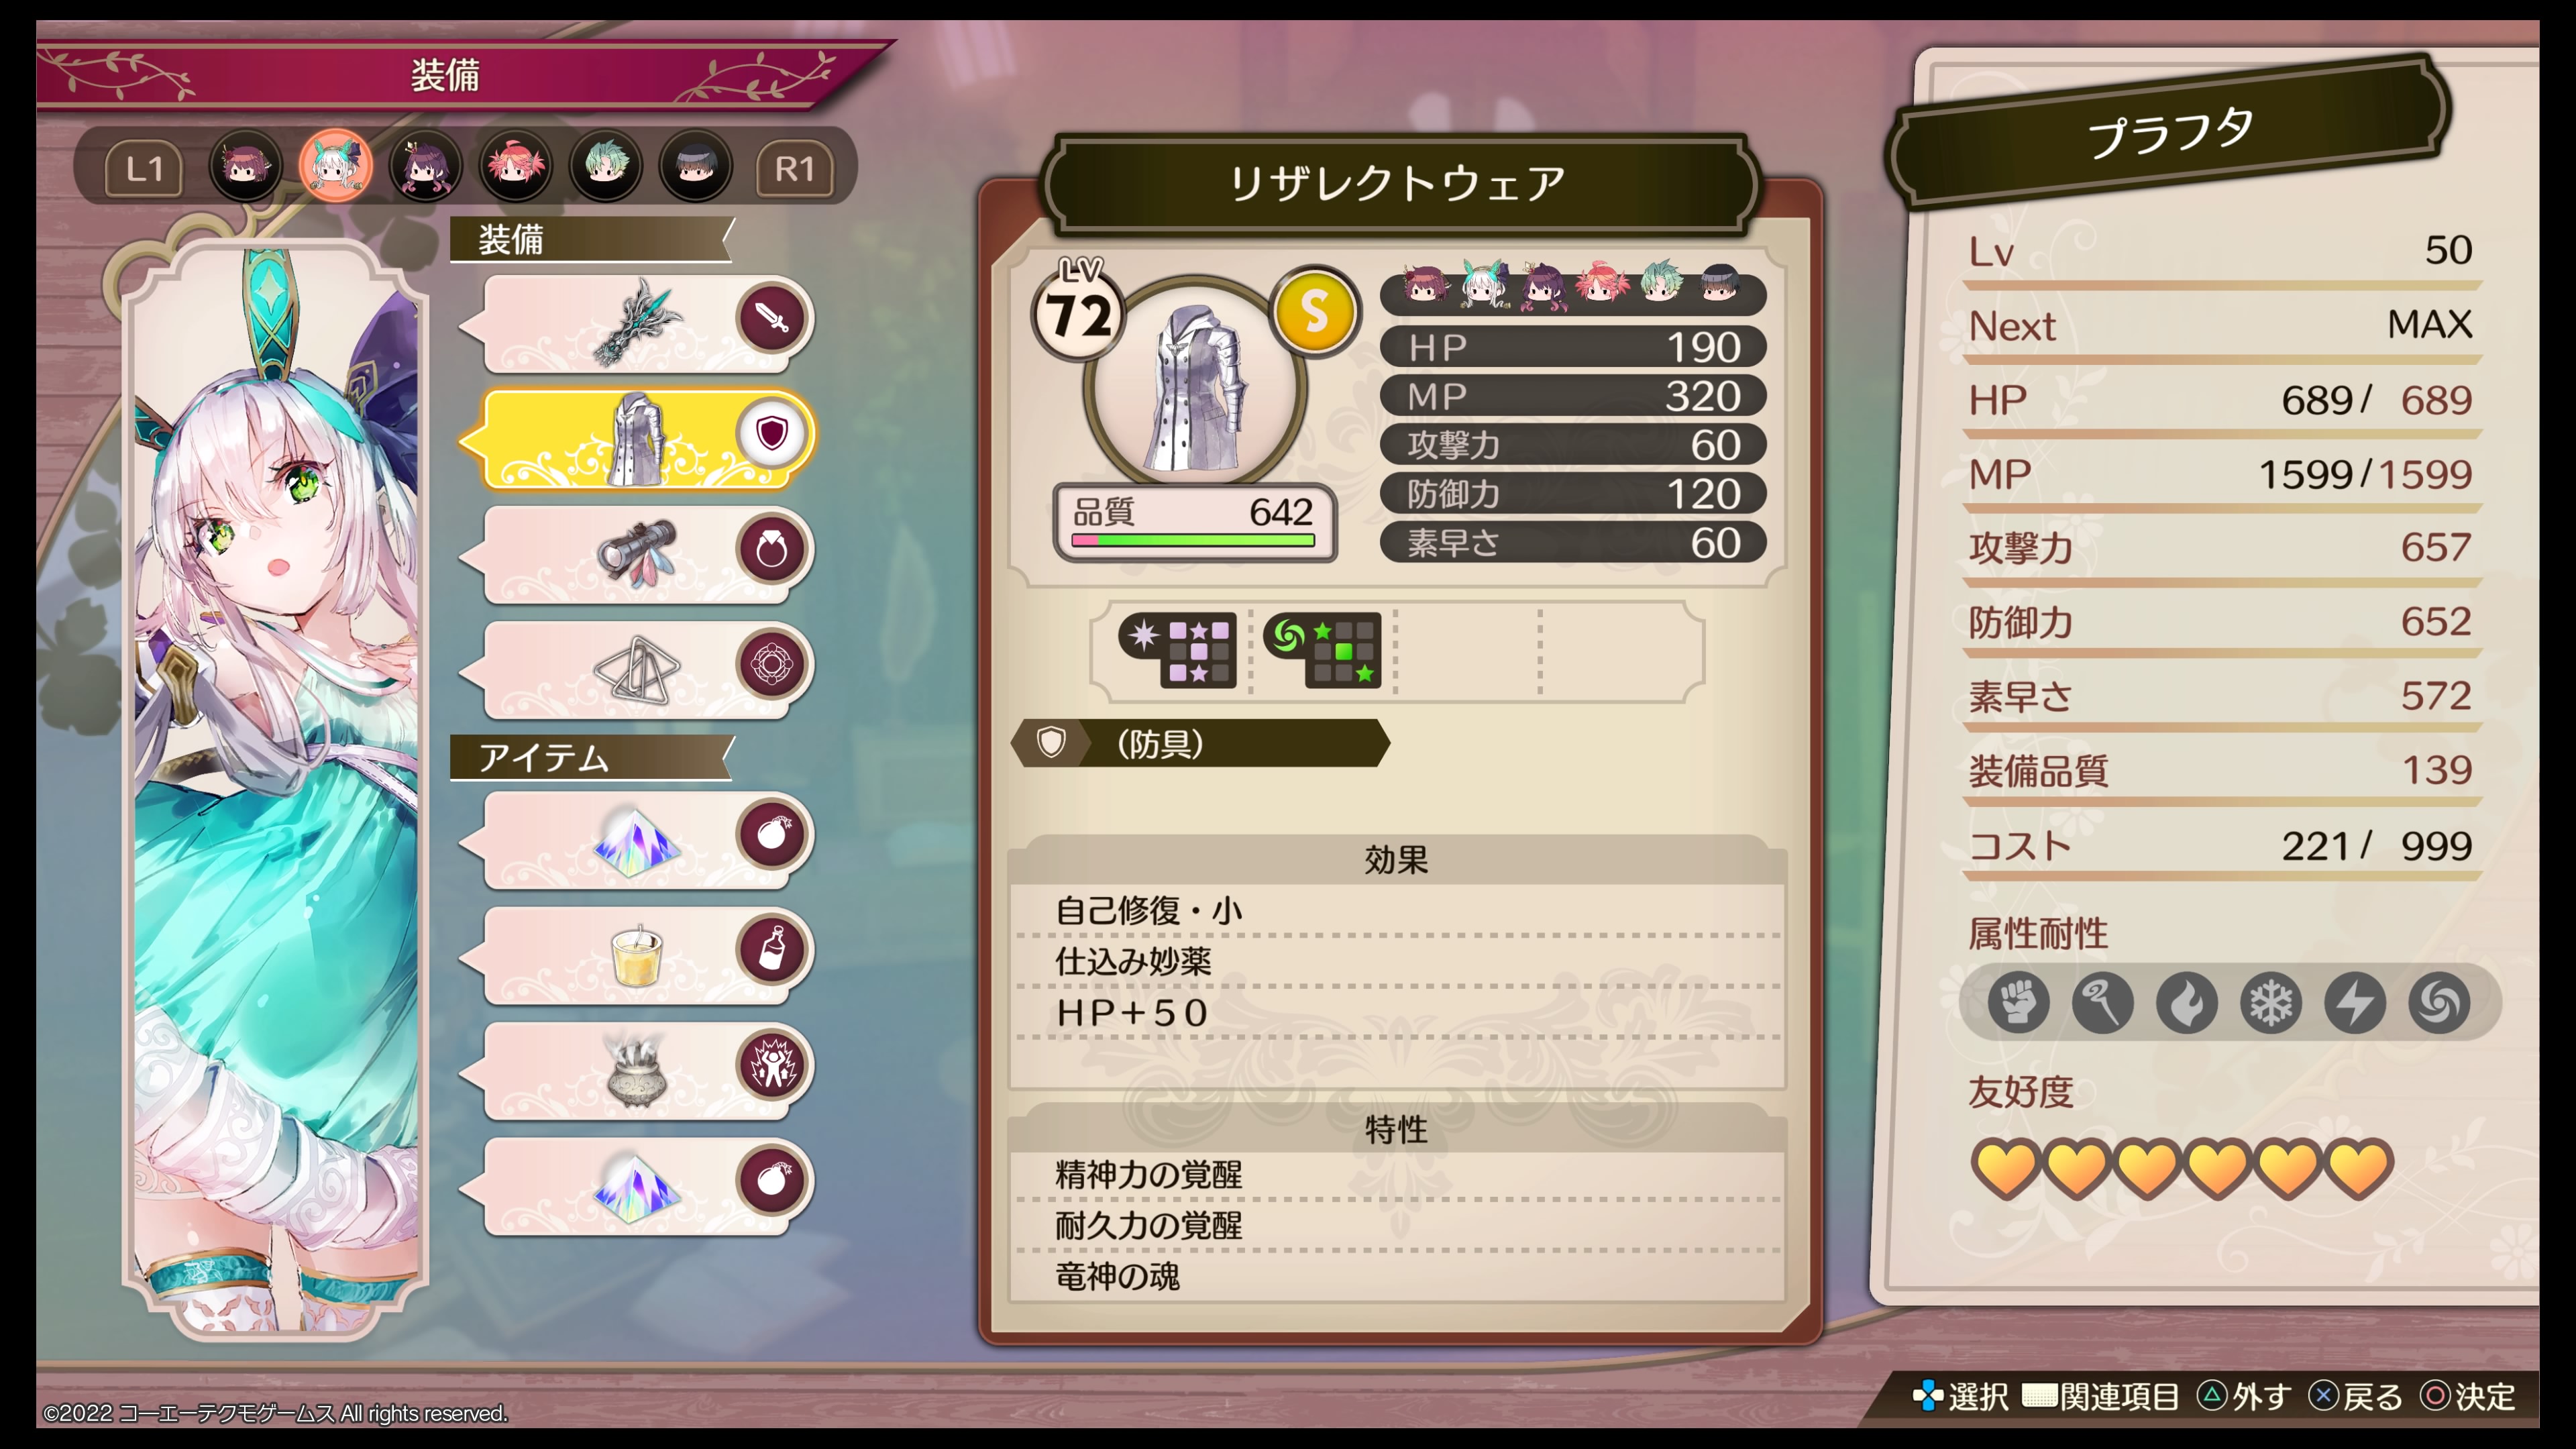Select the weapon equipment slot
Screen dimensions: 2576x1449
(637, 322)
